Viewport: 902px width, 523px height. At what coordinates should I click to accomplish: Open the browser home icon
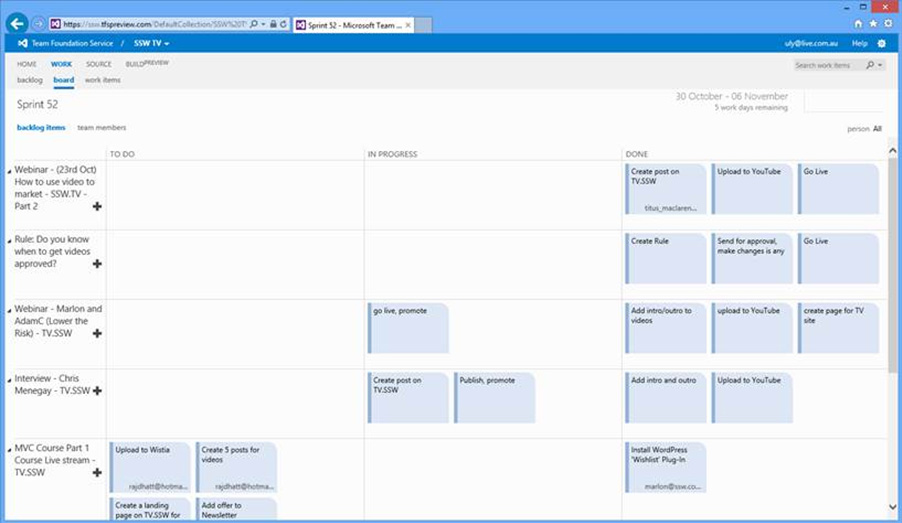858,23
